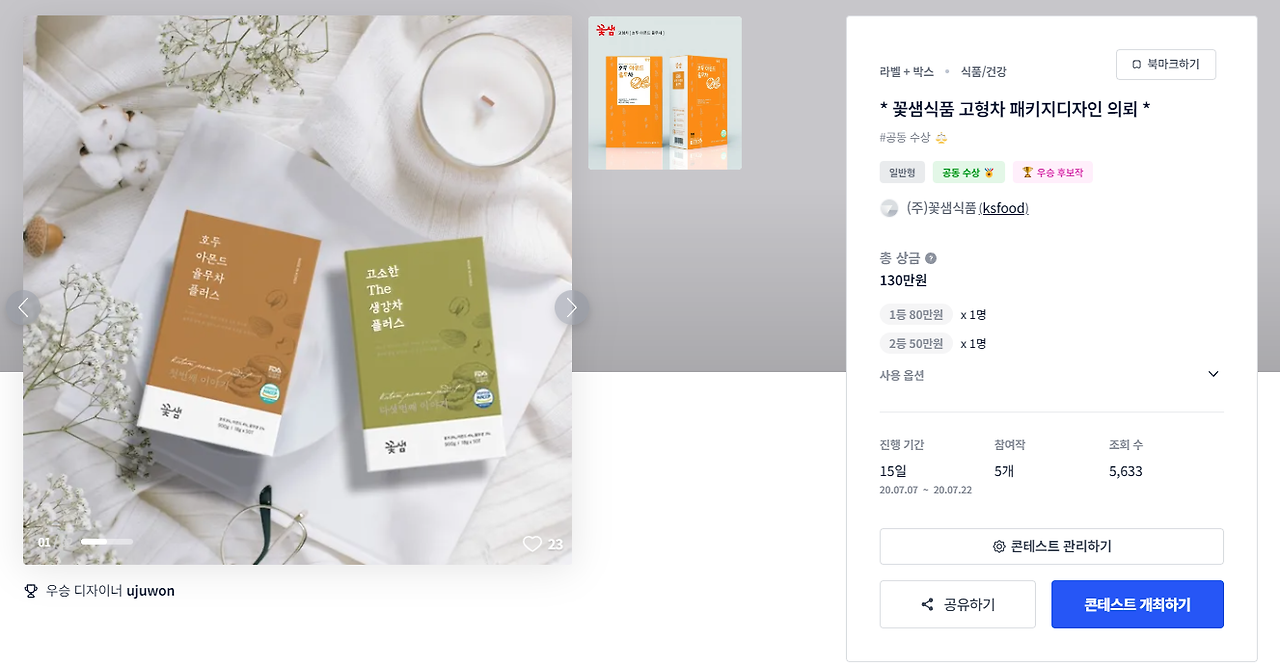The width and height of the screenshot is (1280, 666).
Task: Click the 공동 수상 green badge
Action: [969, 172]
